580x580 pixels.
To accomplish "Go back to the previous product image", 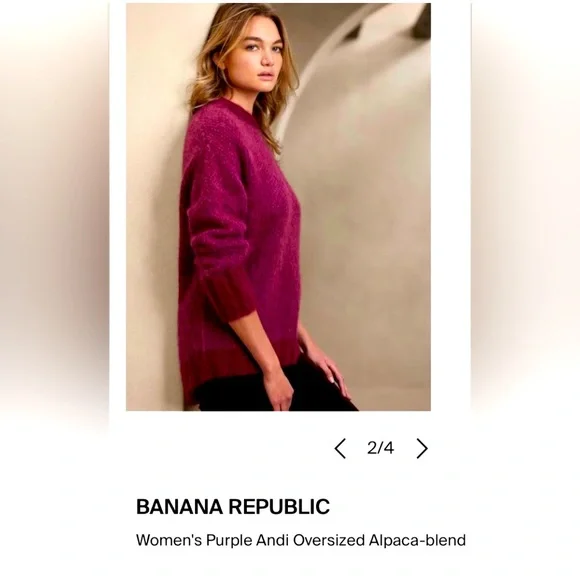I will tap(340, 449).
